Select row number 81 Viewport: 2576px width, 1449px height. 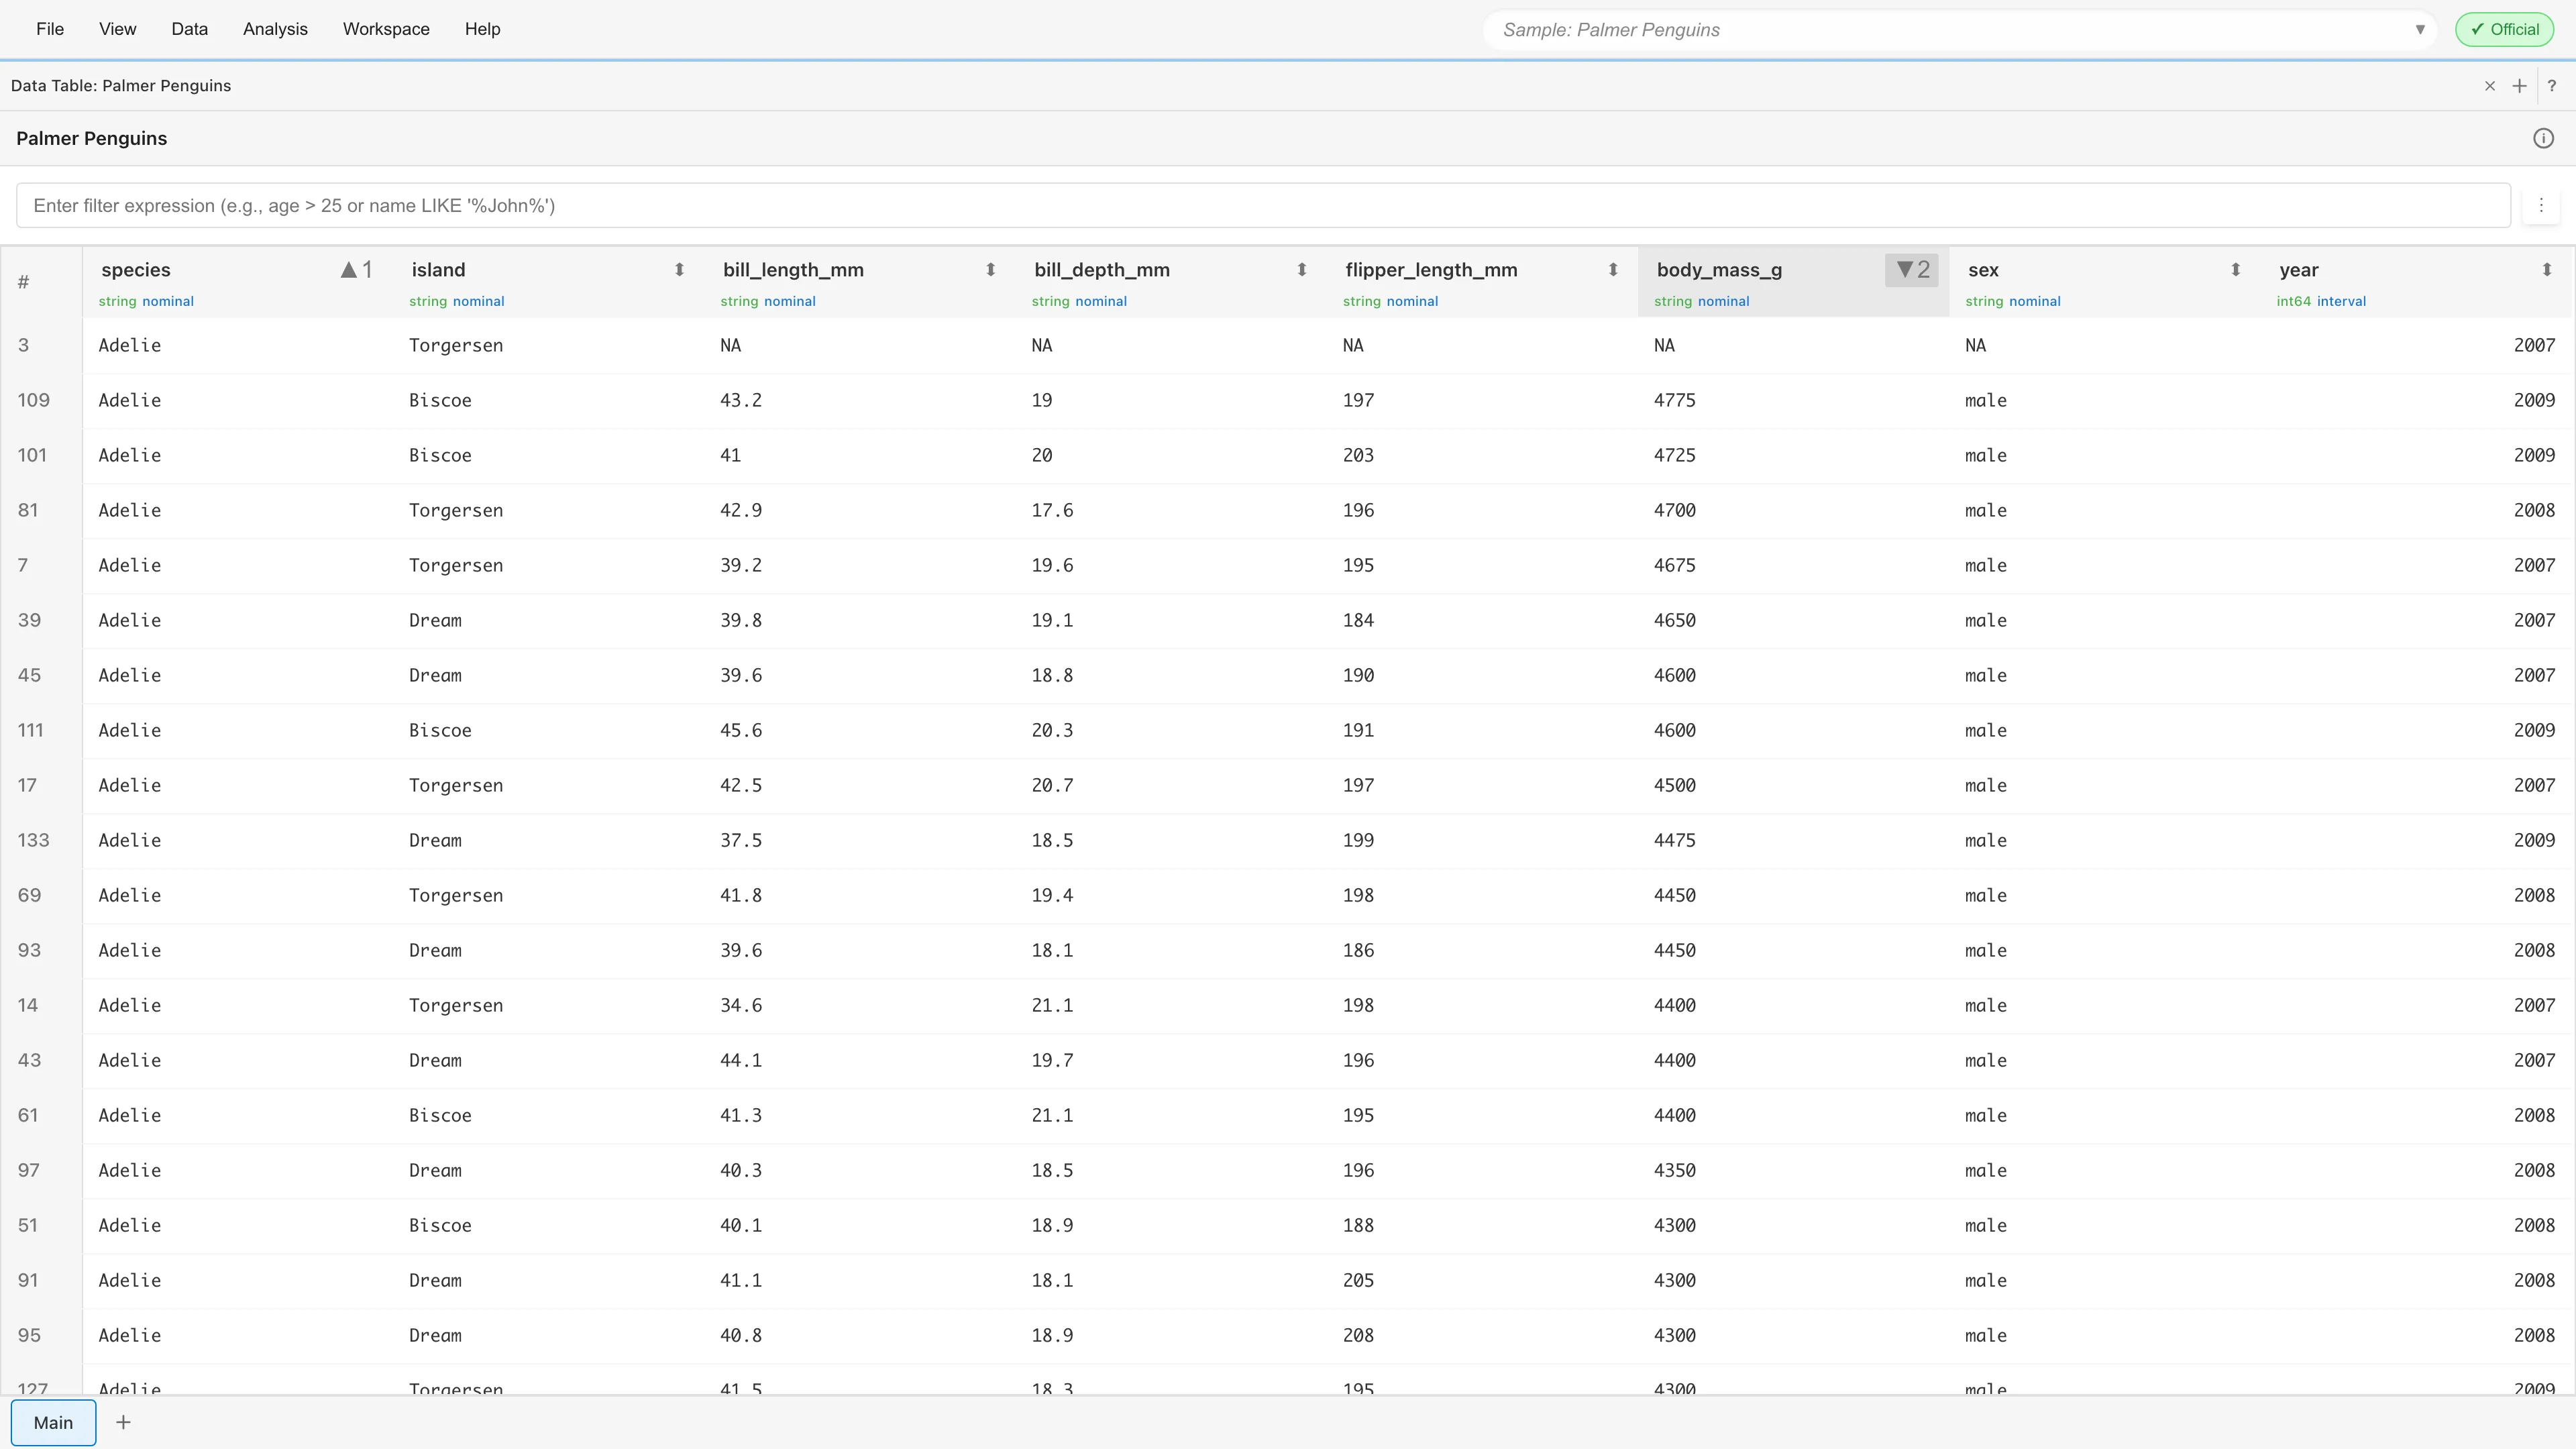pos(28,510)
